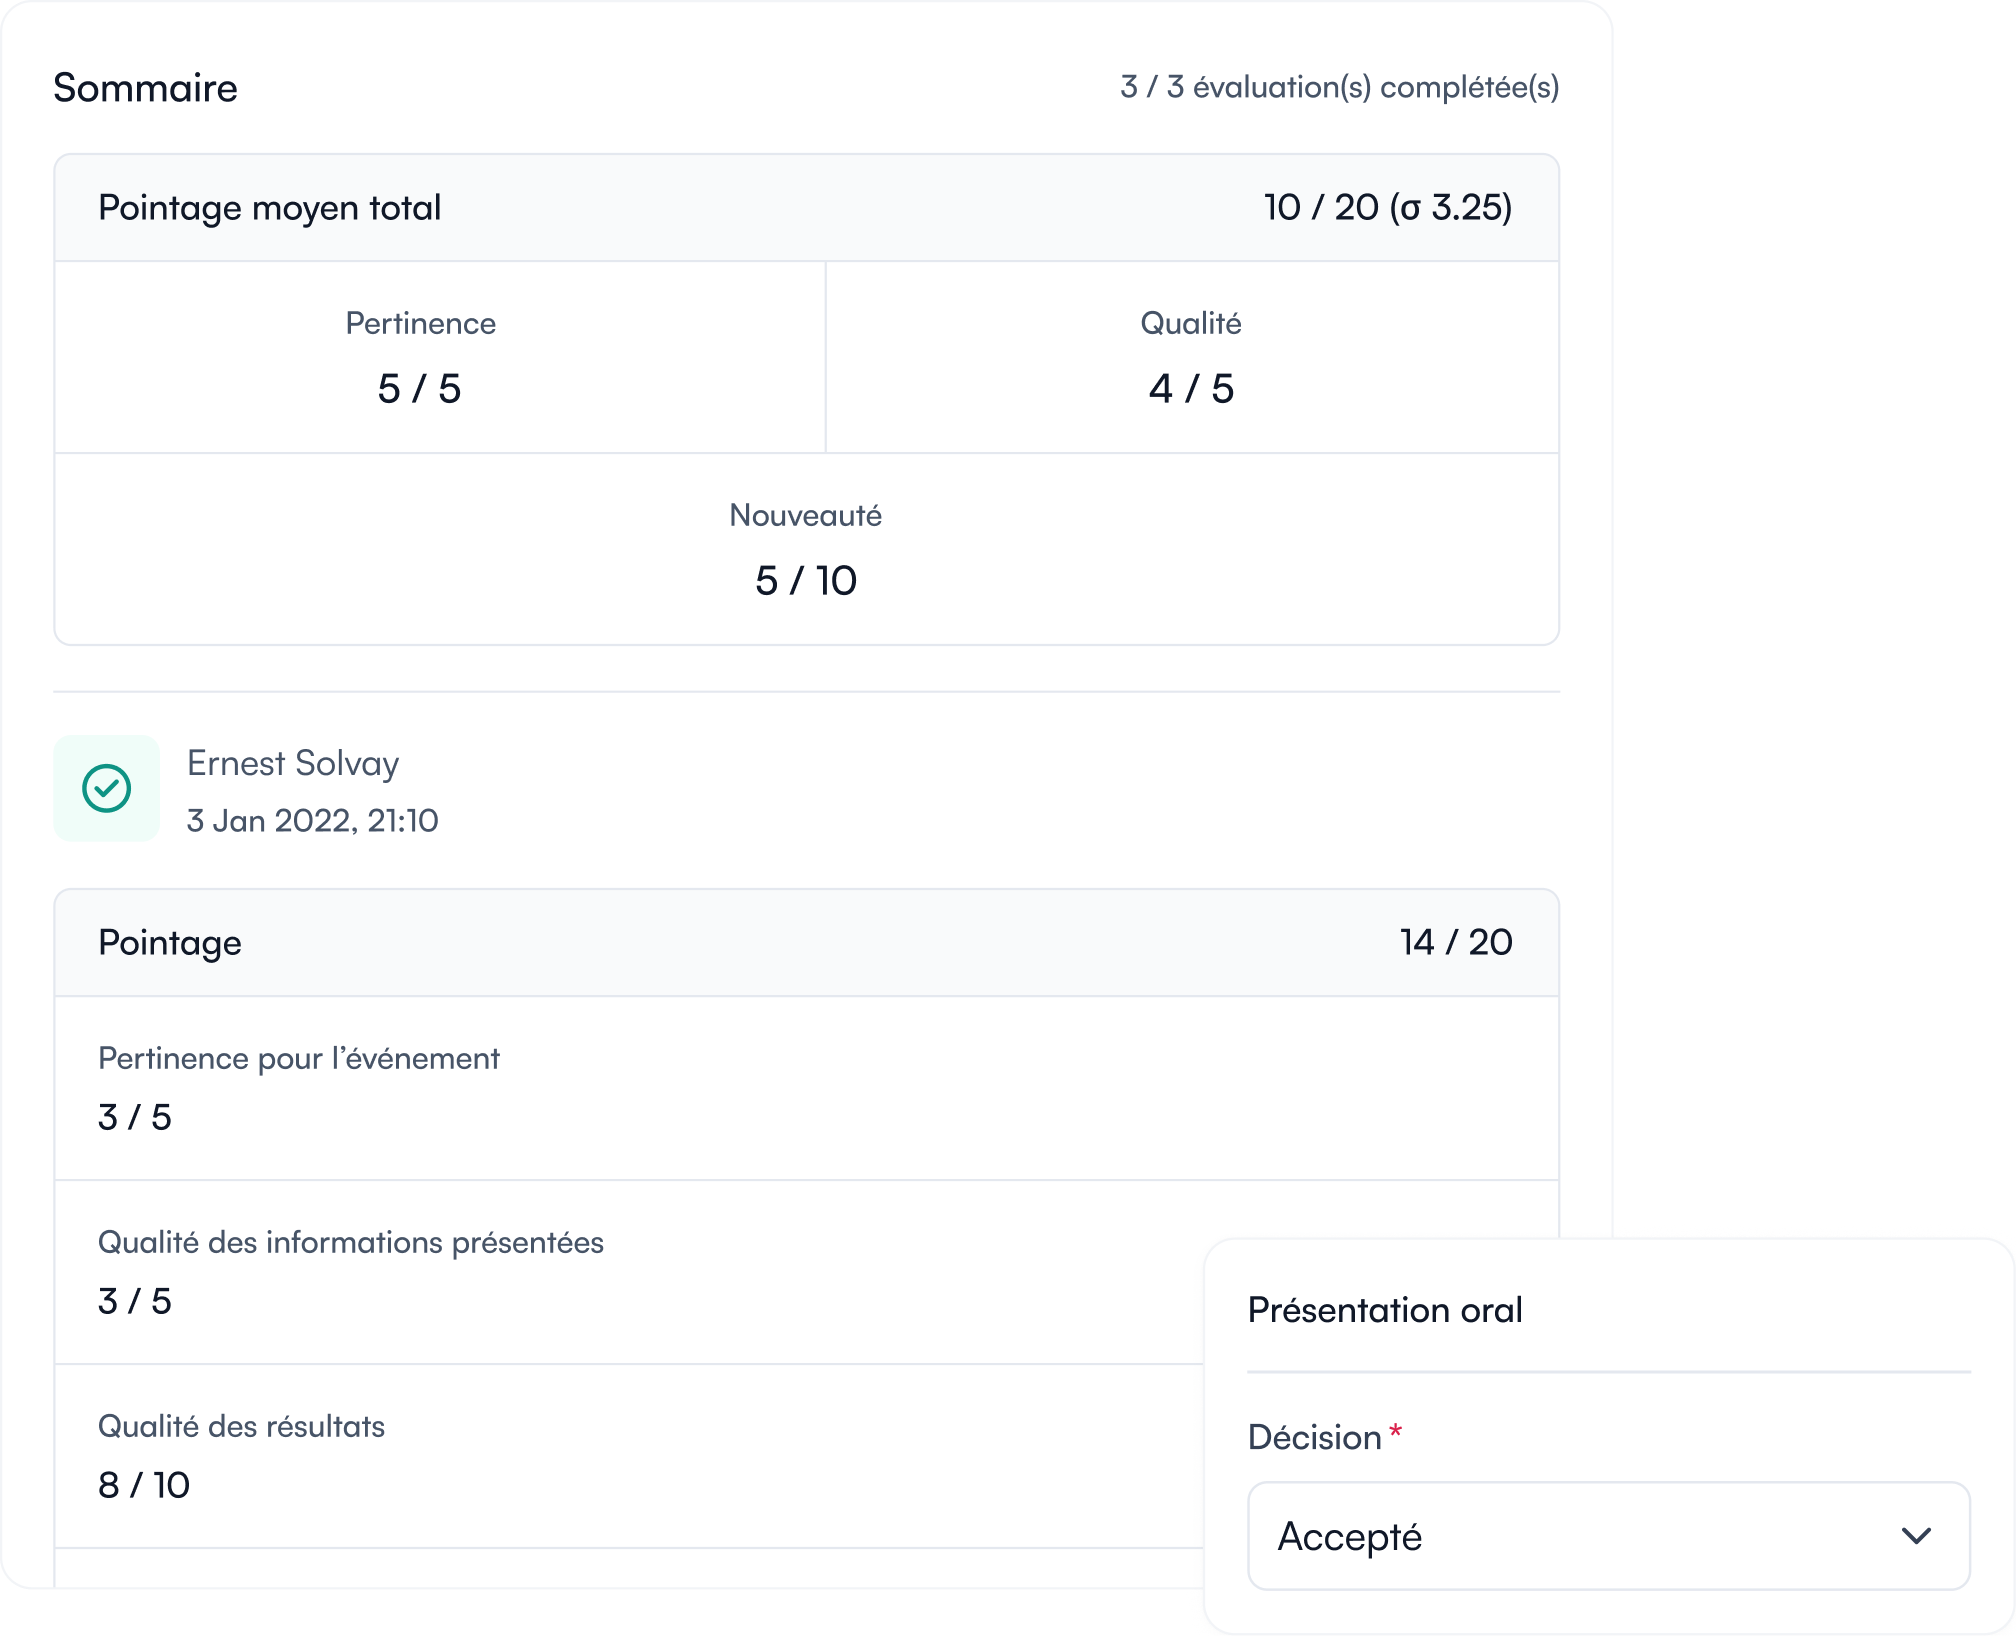Click the '3 / 3 évaluation(s) complétée(s)' text
Image resolution: width=2016 pixels, height=1636 pixels.
pos(1339,88)
